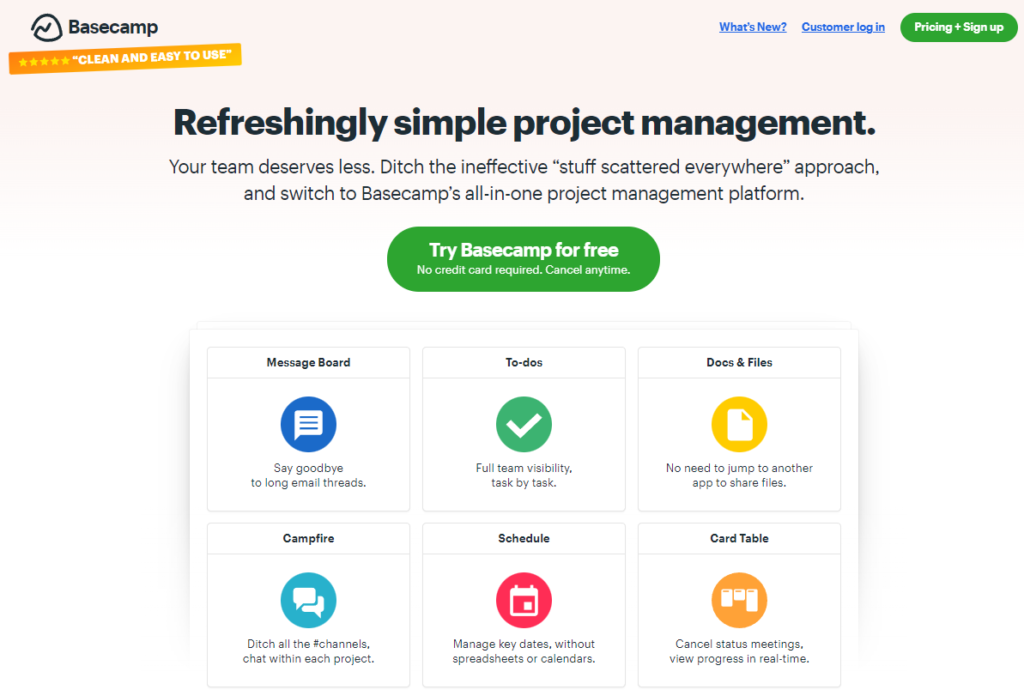Click the Docs & Files card title
The width and height of the screenshot is (1024, 696).
(x=739, y=362)
